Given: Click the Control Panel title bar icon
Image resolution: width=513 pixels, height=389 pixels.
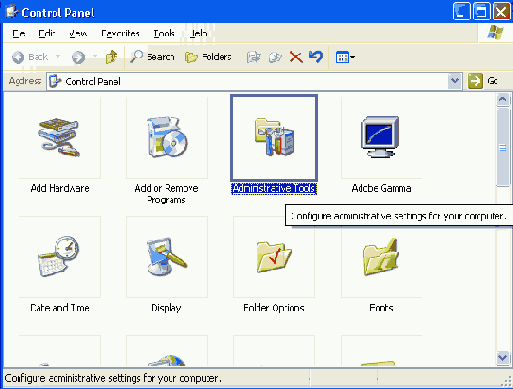Looking at the screenshot, I should pos(11,12).
